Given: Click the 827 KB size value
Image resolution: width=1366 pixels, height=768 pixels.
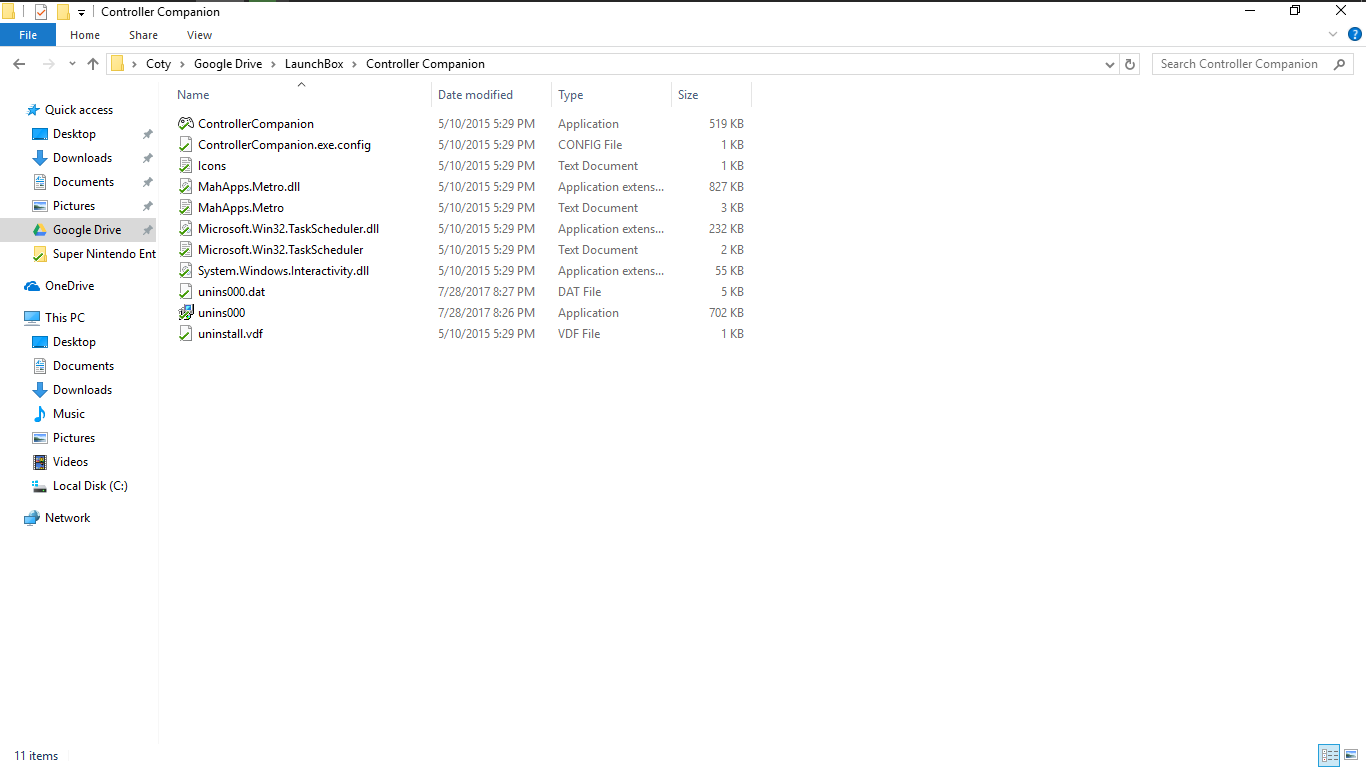Looking at the screenshot, I should (x=726, y=187).
